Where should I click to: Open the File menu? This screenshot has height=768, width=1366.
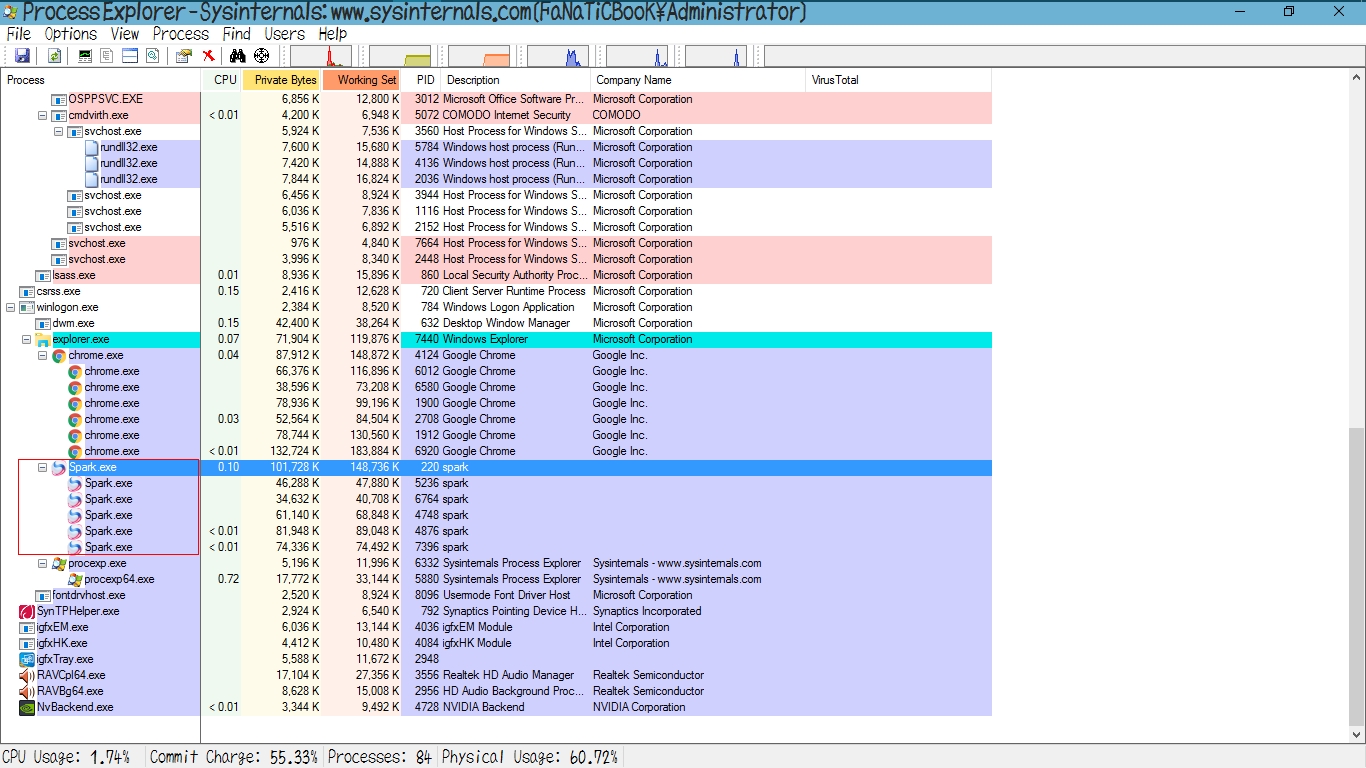(x=19, y=34)
